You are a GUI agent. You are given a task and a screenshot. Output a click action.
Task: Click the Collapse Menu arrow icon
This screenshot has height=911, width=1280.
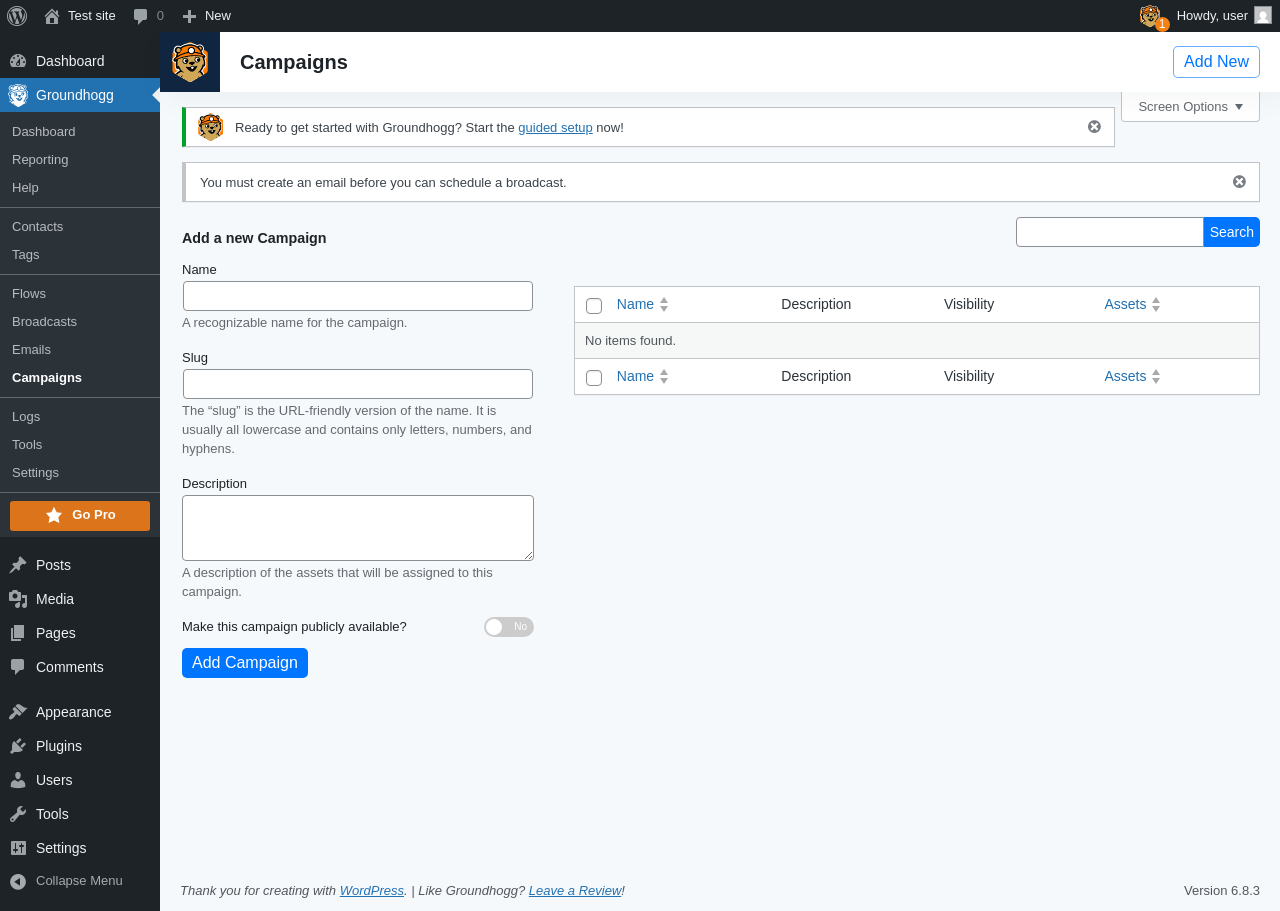[x=18, y=881]
